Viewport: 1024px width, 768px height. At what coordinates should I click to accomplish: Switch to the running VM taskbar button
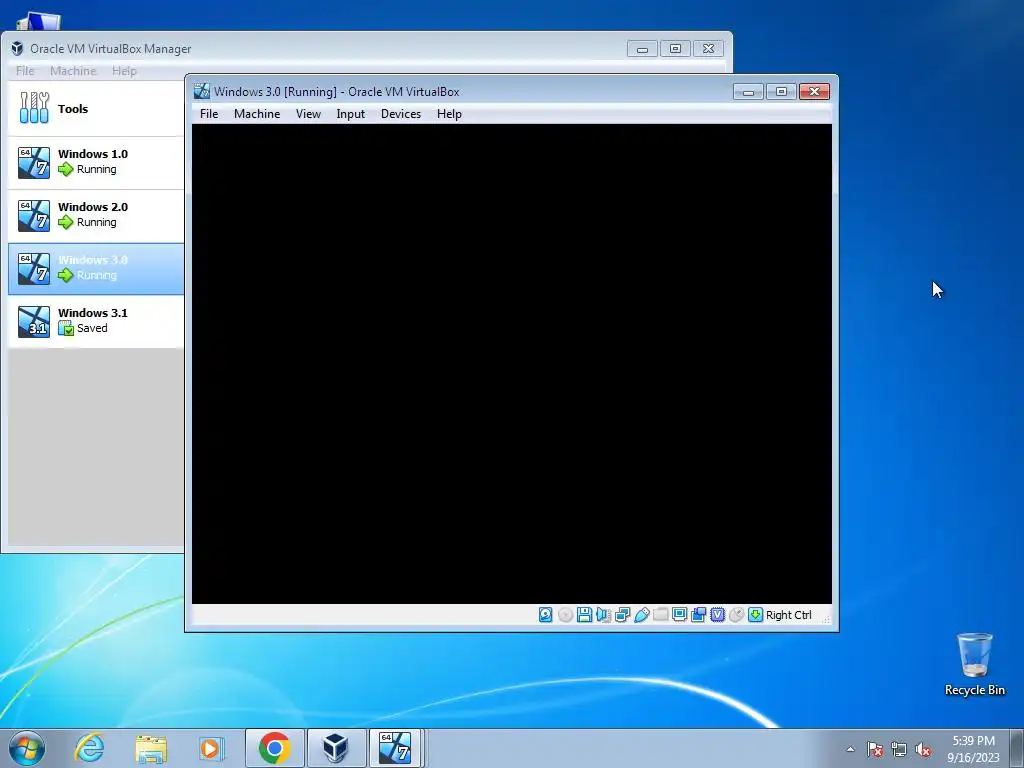click(396, 748)
